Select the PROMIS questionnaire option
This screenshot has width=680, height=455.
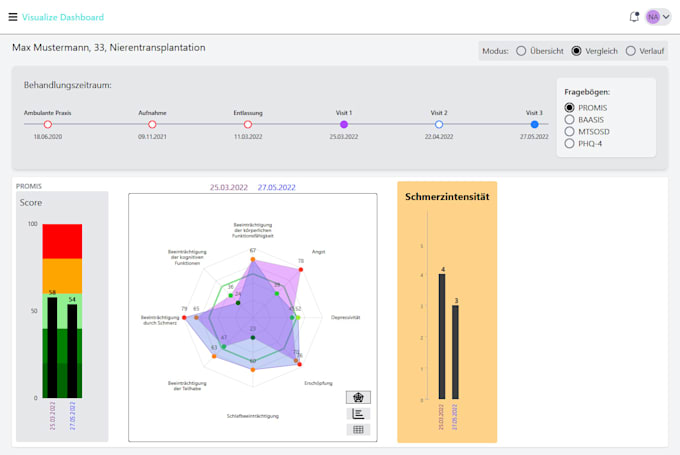[x=569, y=108]
